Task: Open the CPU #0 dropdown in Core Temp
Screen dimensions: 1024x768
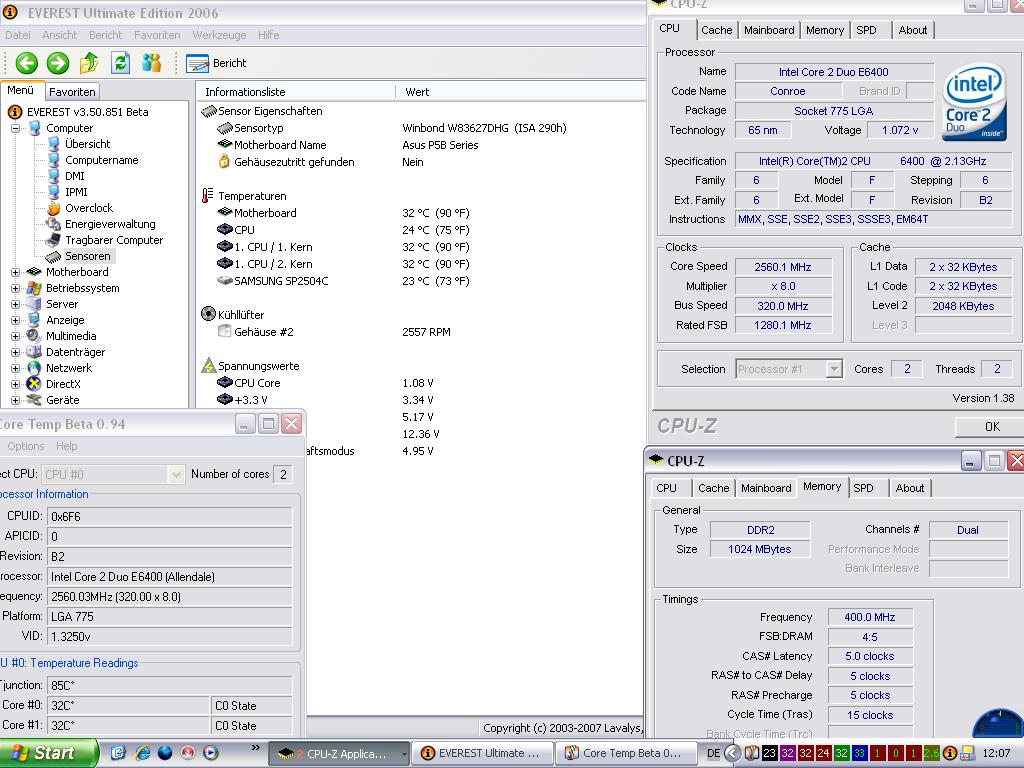Action: 112,474
